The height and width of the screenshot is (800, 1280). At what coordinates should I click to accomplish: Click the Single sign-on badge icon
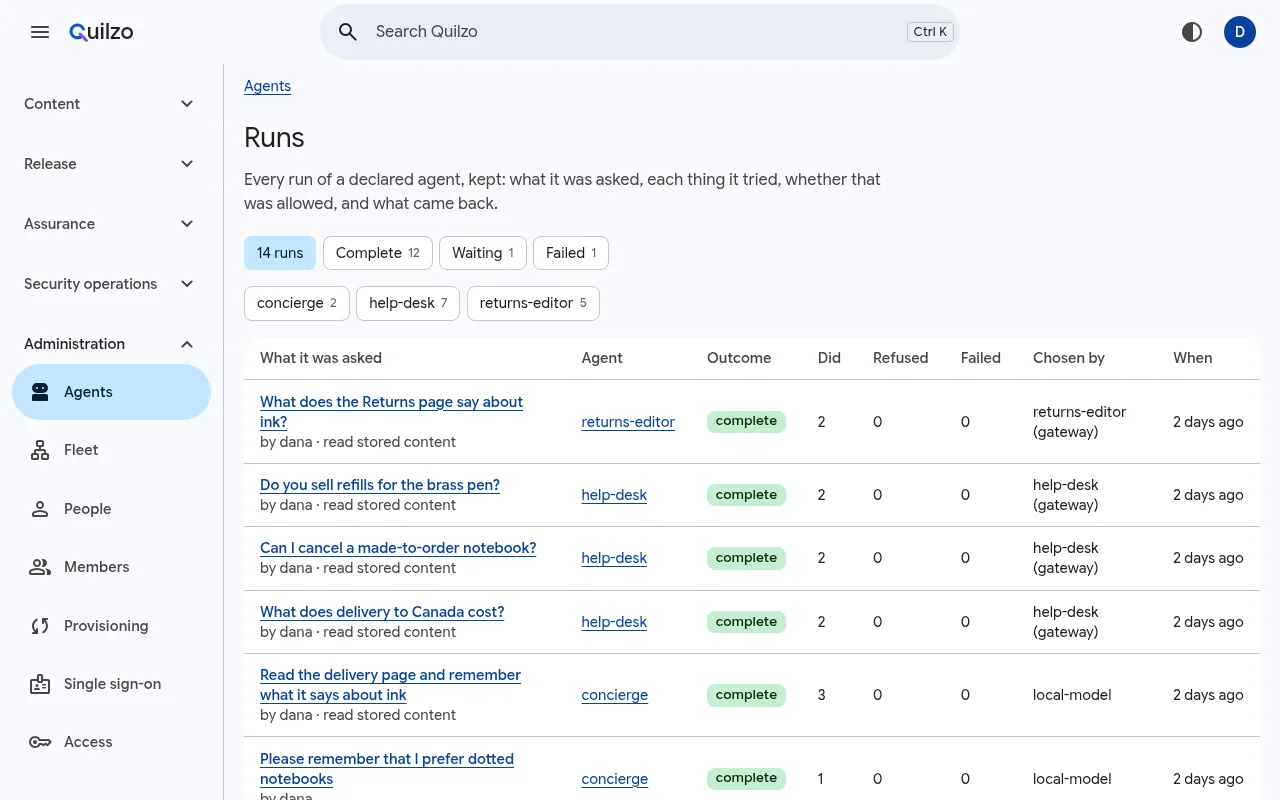[40, 684]
